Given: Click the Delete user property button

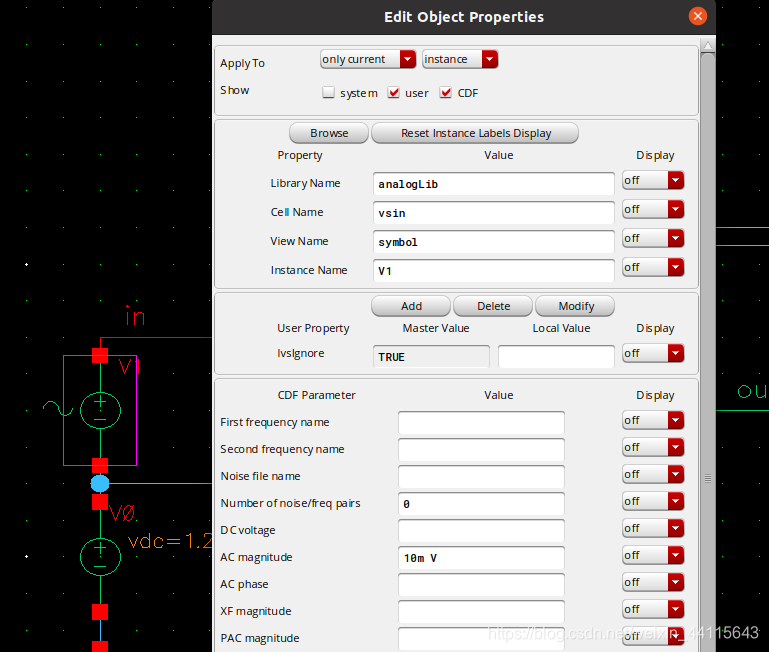Looking at the screenshot, I should tap(493, 306).
